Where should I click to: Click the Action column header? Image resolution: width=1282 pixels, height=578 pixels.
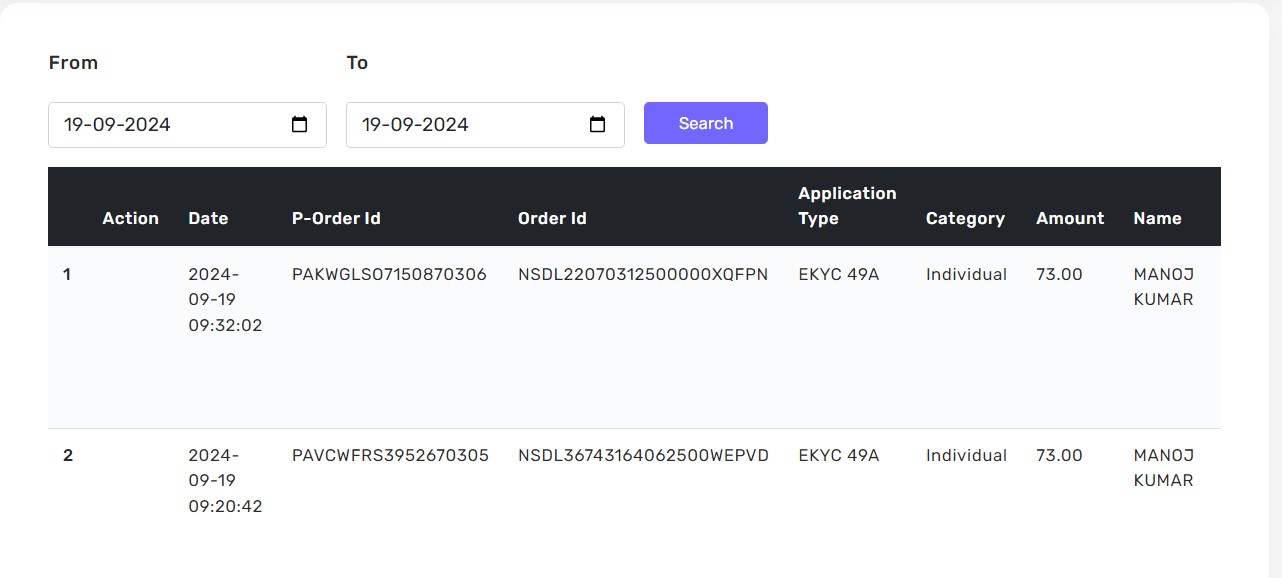(130, 218)
